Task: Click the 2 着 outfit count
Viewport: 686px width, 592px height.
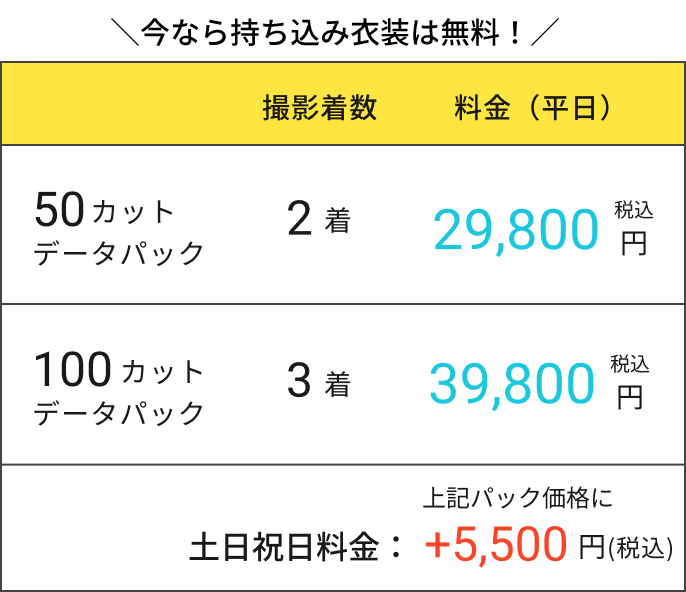Action: coord(319,221)
